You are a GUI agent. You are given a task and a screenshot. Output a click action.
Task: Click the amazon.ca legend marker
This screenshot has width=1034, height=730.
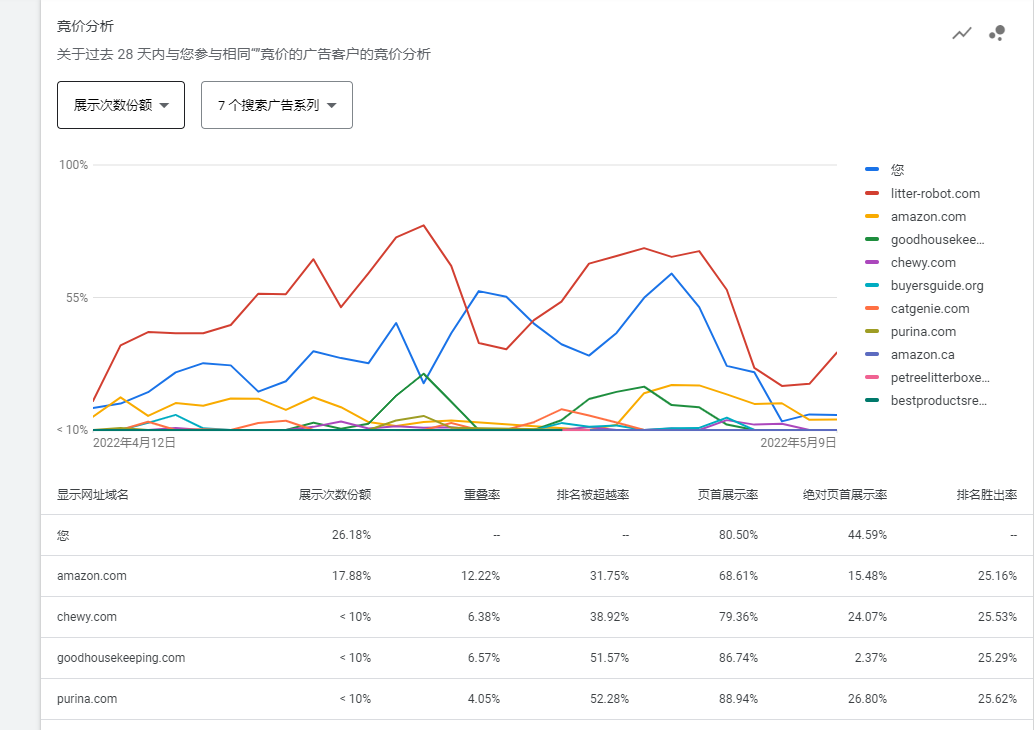872,355
